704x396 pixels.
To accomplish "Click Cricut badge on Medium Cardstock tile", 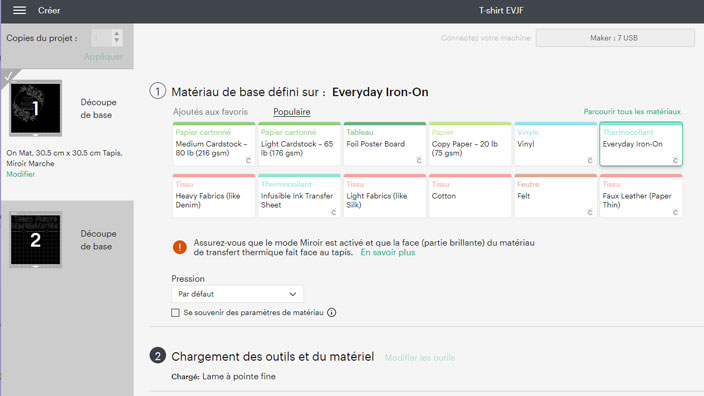I will (x=248, y=160).
